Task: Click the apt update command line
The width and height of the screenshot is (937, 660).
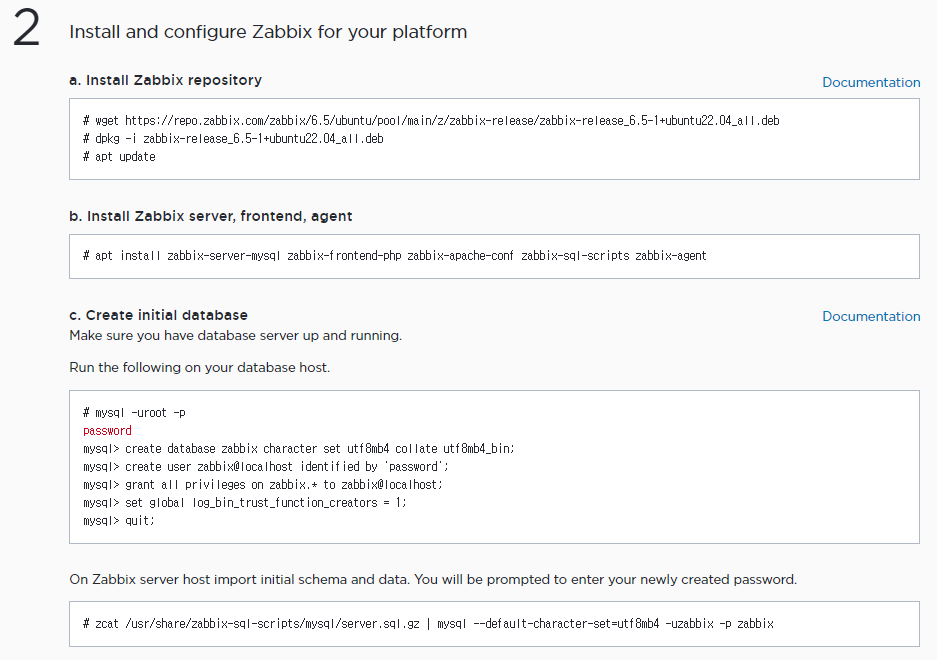Action: (119, 157)
